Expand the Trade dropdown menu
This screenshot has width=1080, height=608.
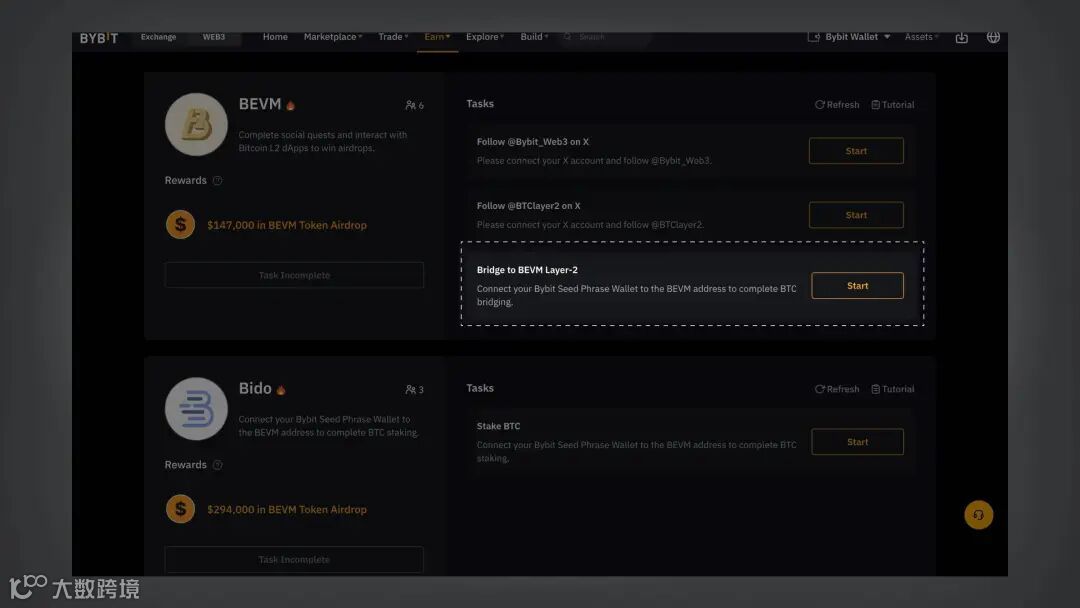click(x=393, y=37)
